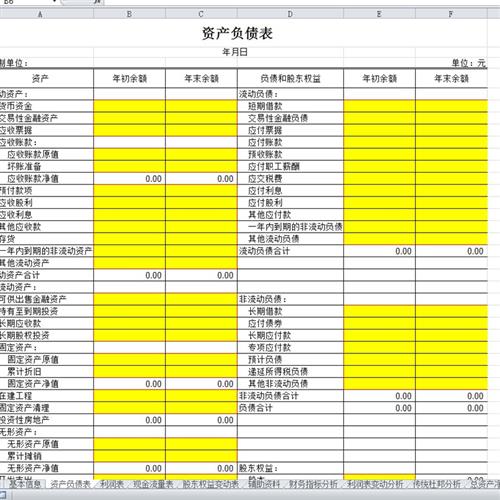Click the 累计摊销 label cell
This screenshot has height=500, width=500.
(x=47, y=456)
